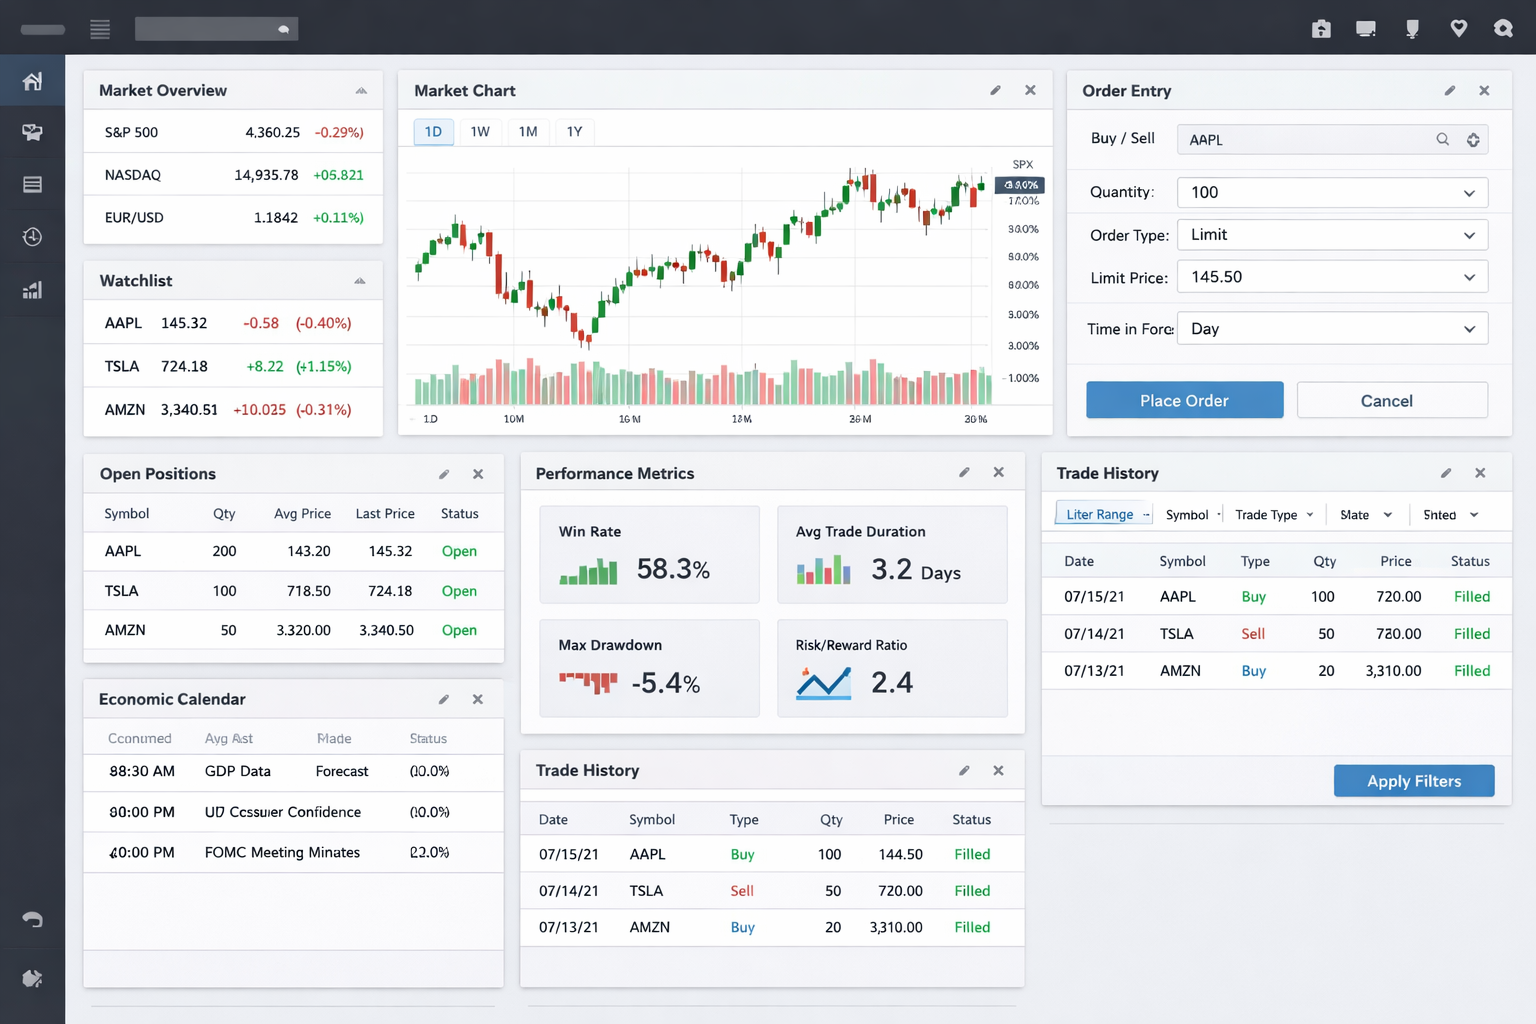Expand the Time in Force dropdown
Image resolution: width=1536 pixels, height=1024 pixels.
click(x=1332, y=329)
